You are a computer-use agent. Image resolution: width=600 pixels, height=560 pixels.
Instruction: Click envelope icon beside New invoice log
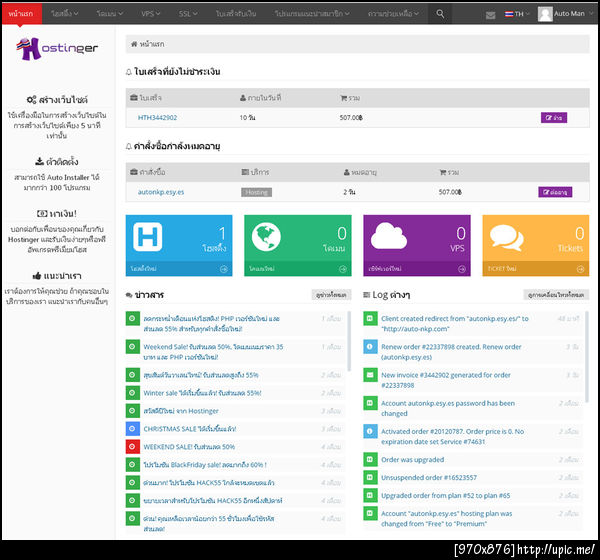370,375
